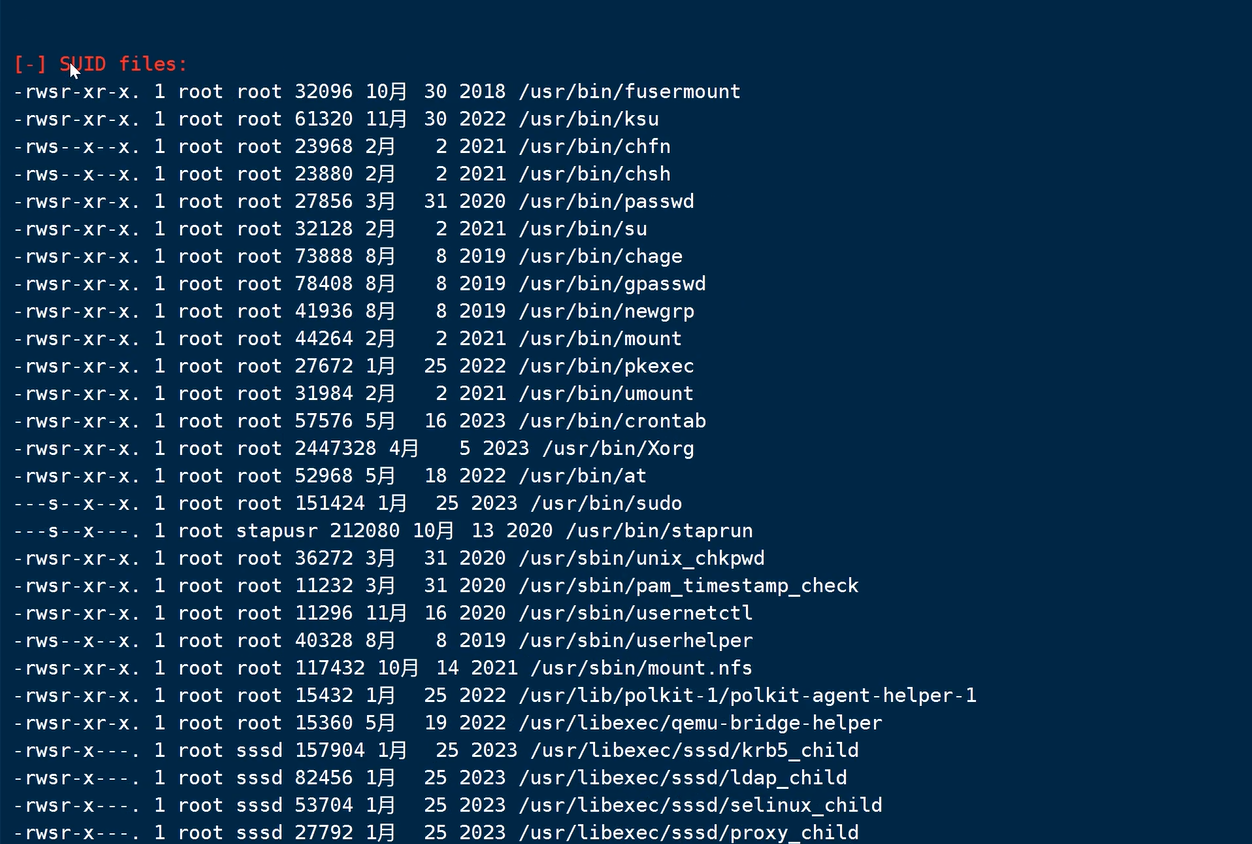This screenshot has height=844, width=1252.
Task: Click the /usr/bin/sudo path
Action: (x=606, y=504)
